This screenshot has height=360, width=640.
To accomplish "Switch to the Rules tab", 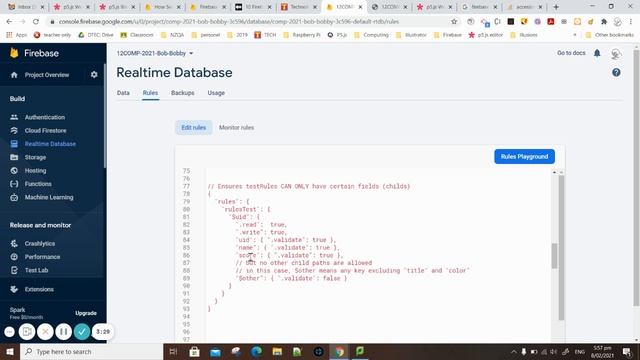I will click(150, 93).
